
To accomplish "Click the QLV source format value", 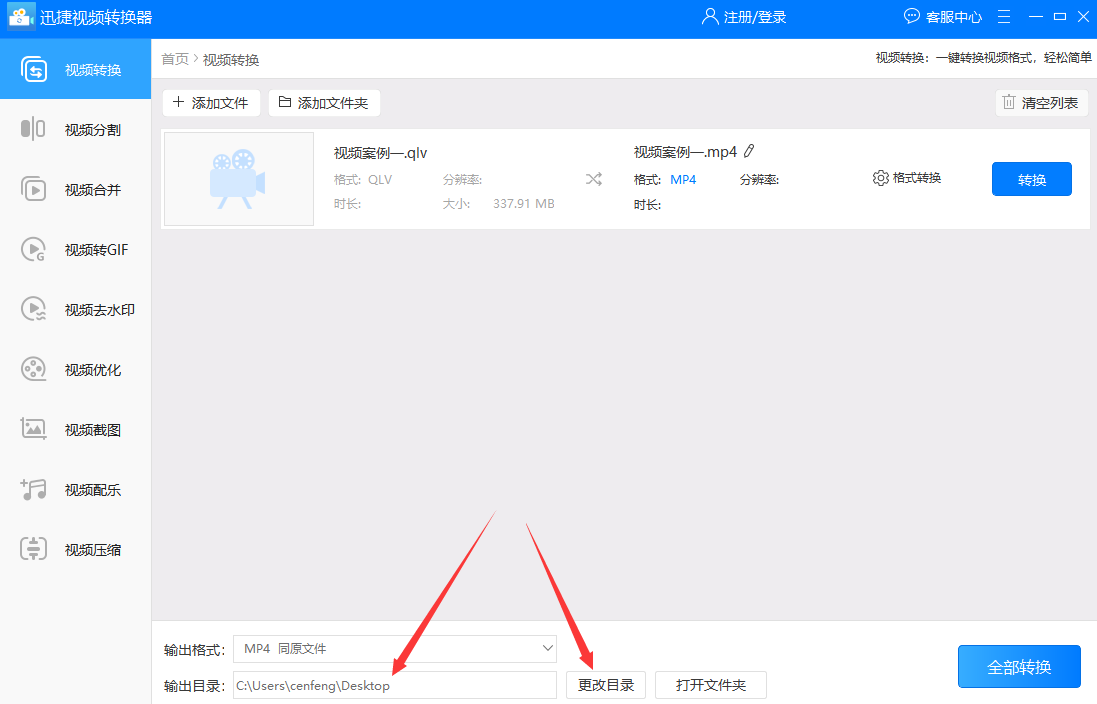I will pos(380,180).
